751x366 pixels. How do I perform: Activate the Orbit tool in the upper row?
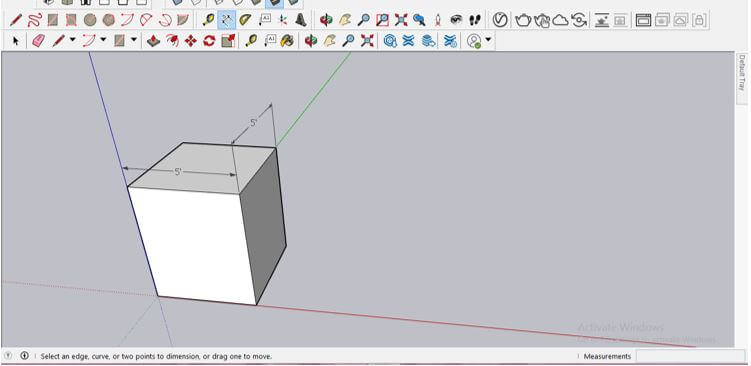tap(326, 20)
